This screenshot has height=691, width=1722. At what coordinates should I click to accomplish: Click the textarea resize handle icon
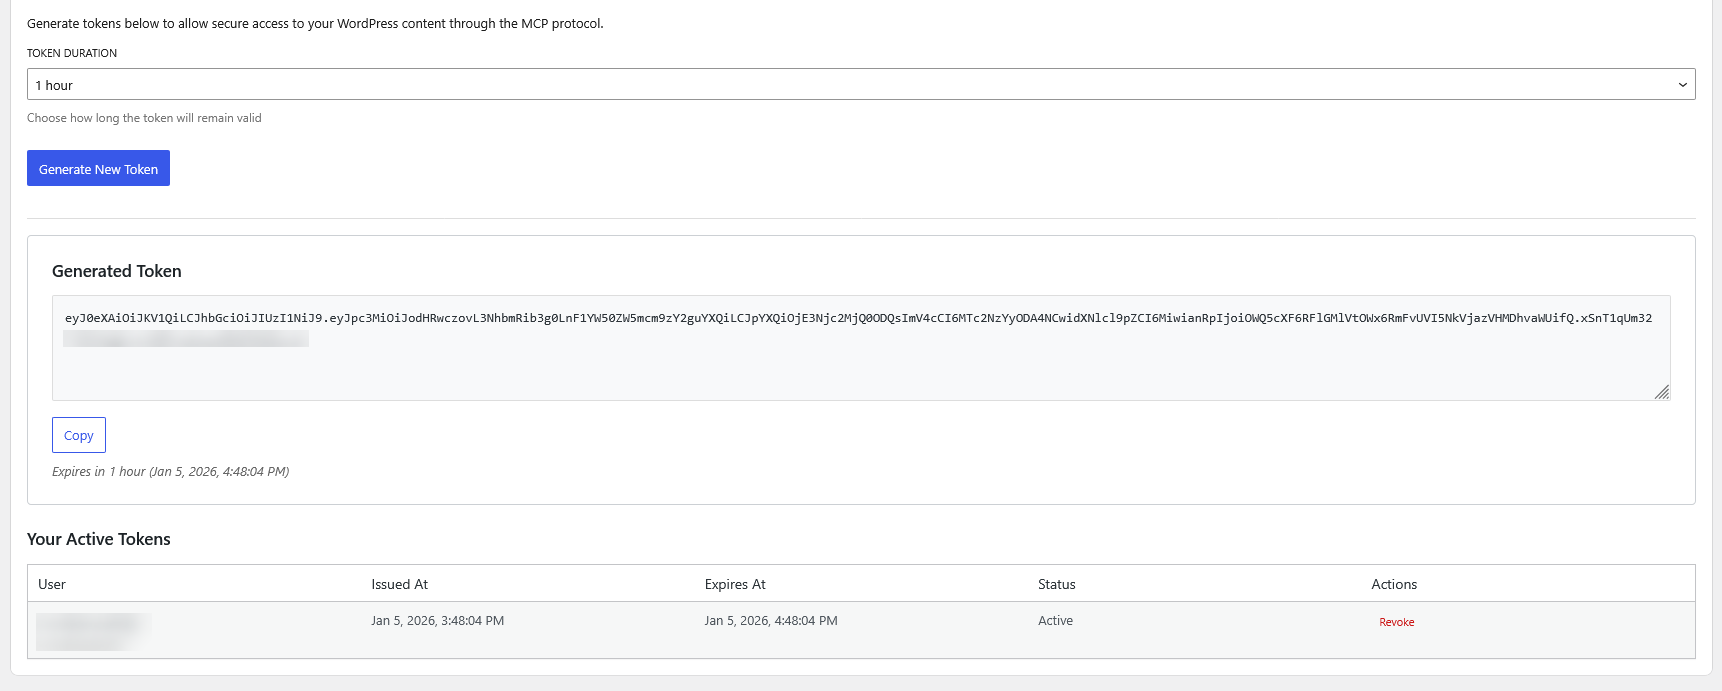[1661, 392]
